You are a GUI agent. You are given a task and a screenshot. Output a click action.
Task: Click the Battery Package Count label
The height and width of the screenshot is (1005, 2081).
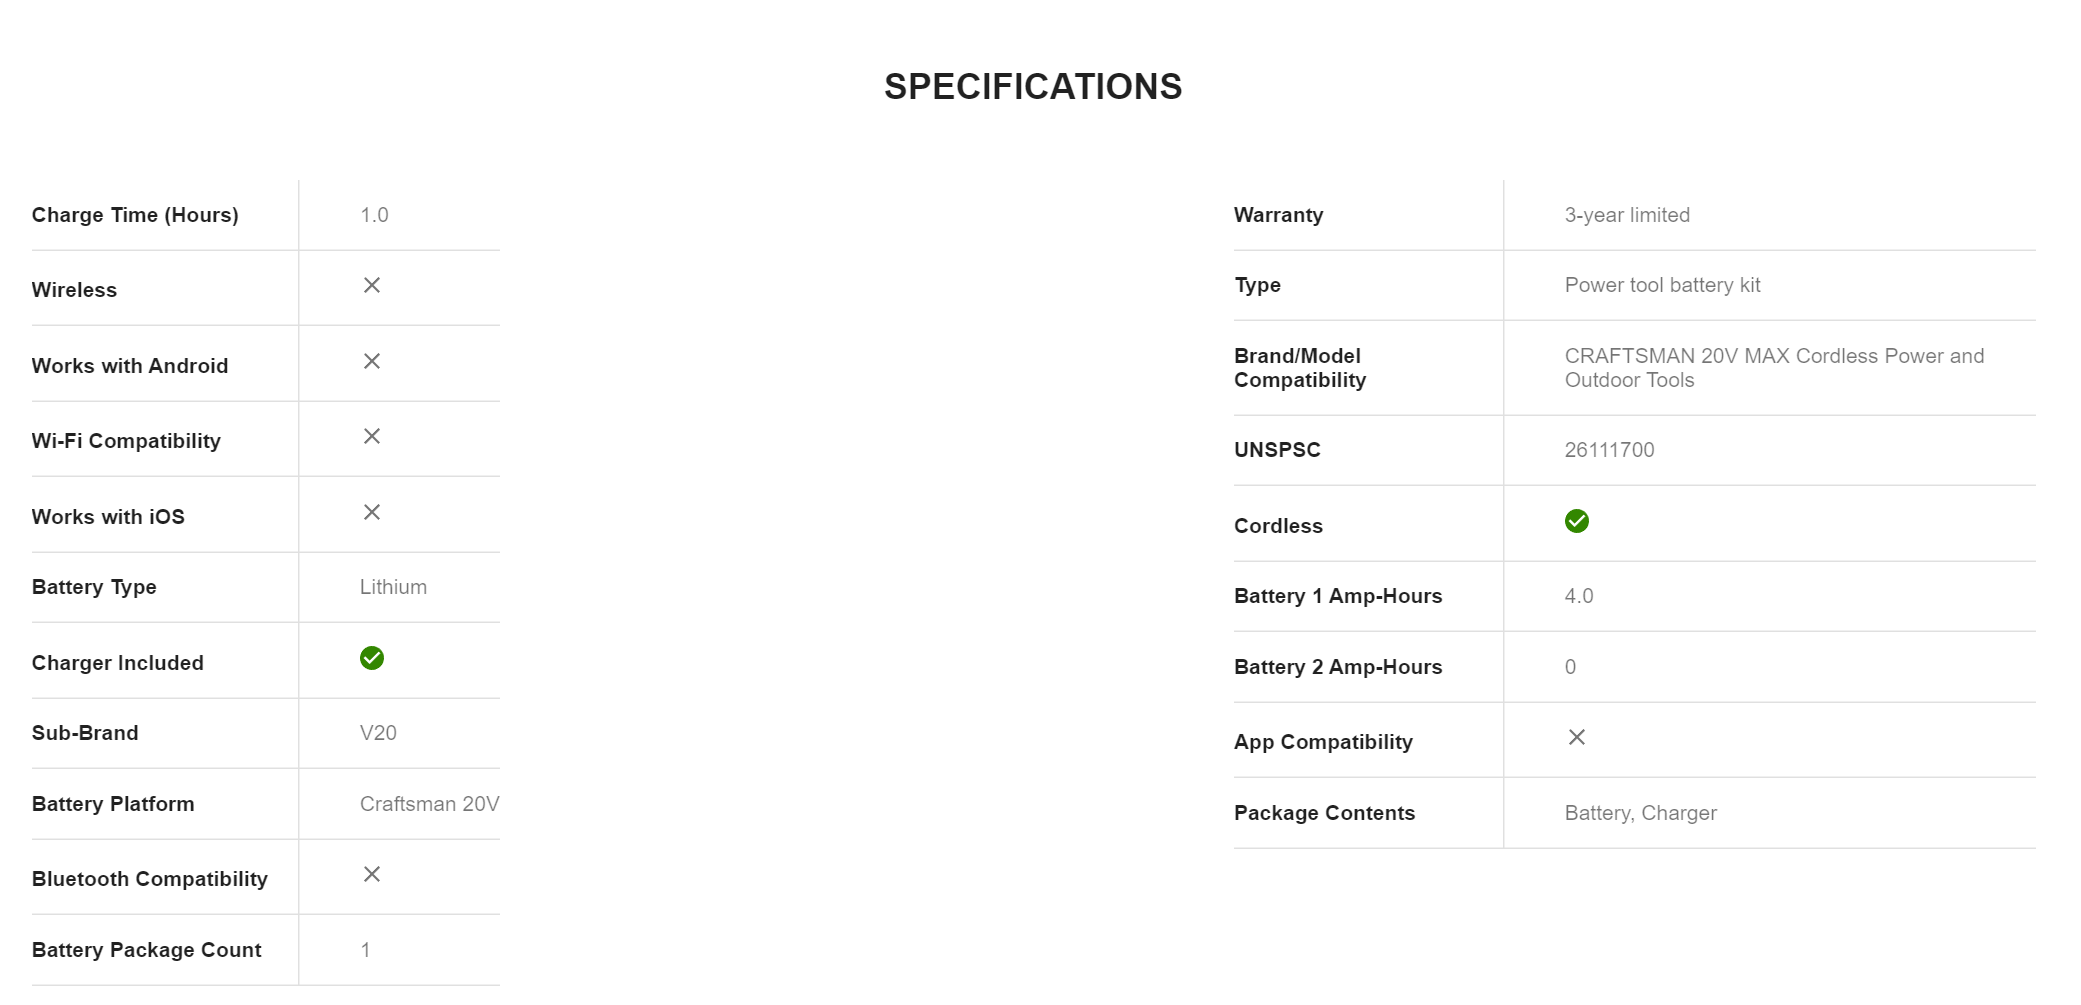click(x=147, y=950)
